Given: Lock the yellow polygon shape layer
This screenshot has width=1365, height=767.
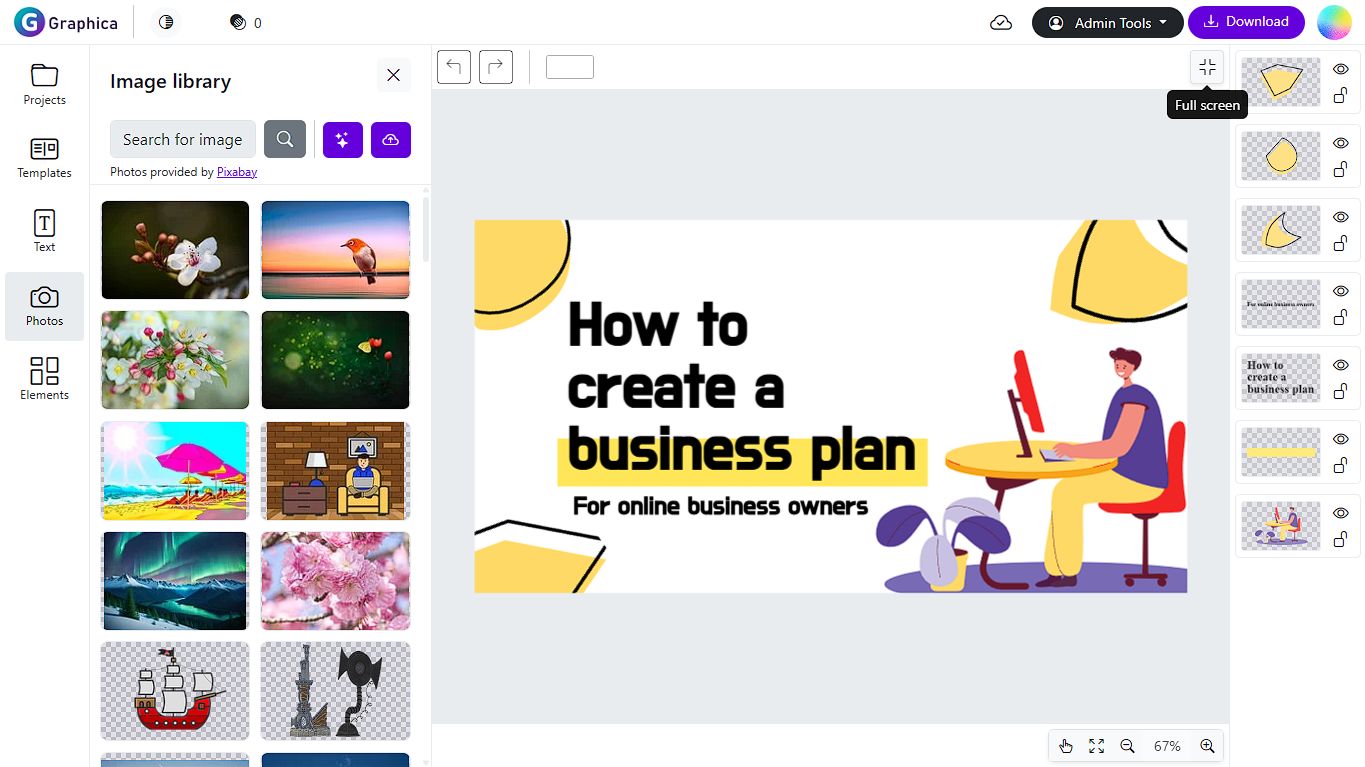Looking at the screenshot, I should click(1341, 96).
